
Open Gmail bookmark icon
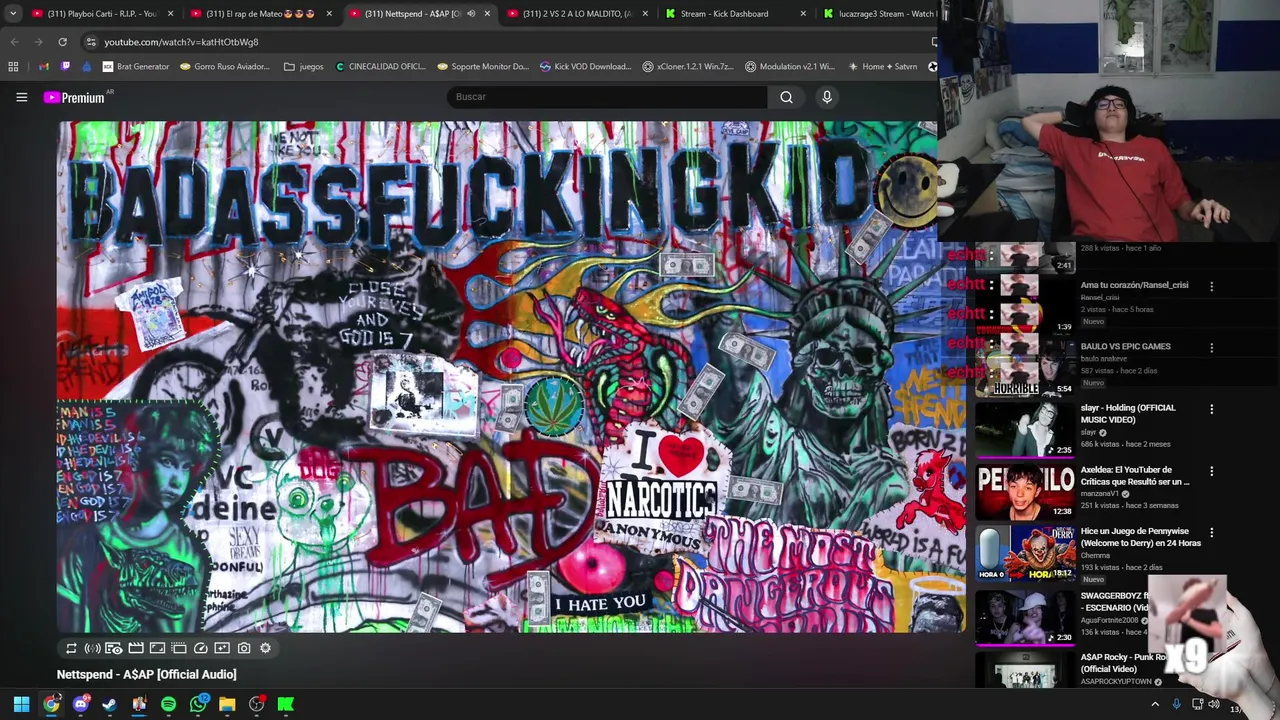[43, 67]
